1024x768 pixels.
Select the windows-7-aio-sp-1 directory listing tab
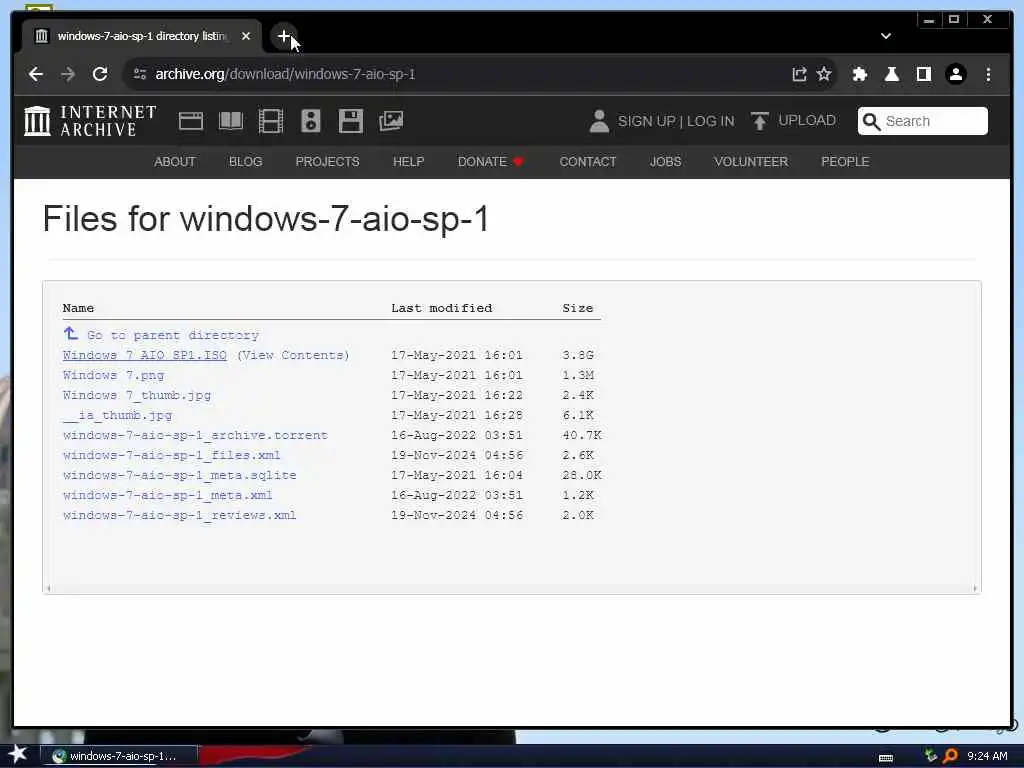click(142, 36)
